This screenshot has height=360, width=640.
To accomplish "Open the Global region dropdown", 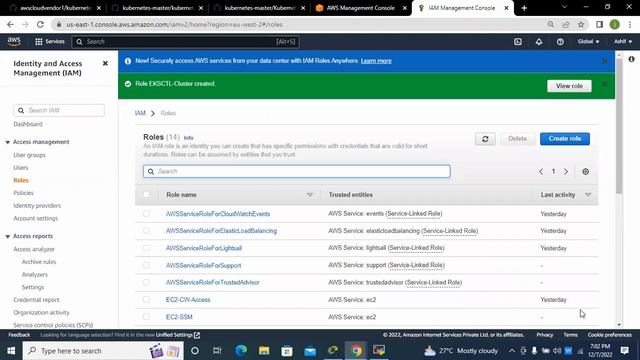I will click(x=588, y=42).
